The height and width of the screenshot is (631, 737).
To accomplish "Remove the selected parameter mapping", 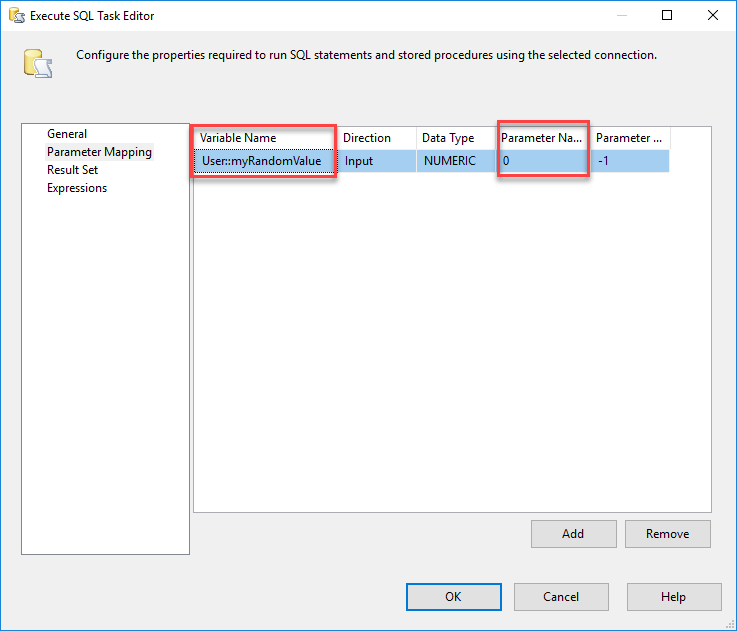I will pyautogui.click(x=667, y=534).
